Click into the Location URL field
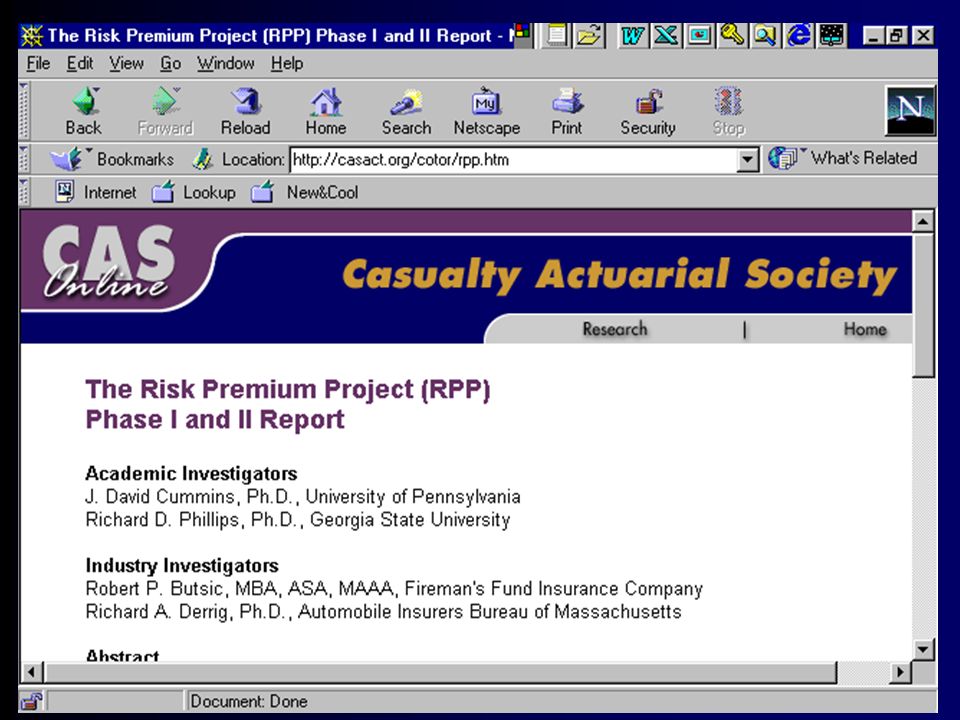960x720 pixels. [513, 160]
